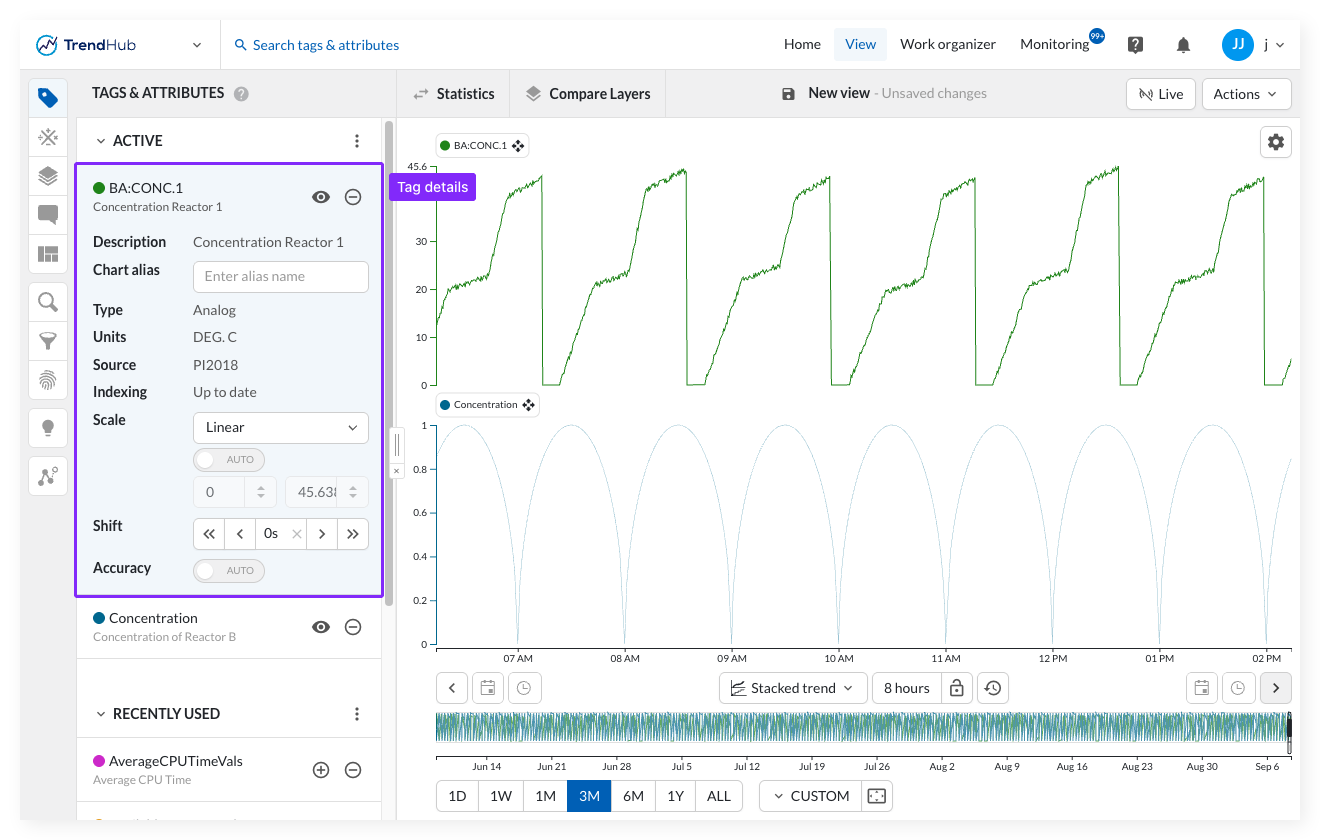Open the Scale Linear dropdown

281,427
